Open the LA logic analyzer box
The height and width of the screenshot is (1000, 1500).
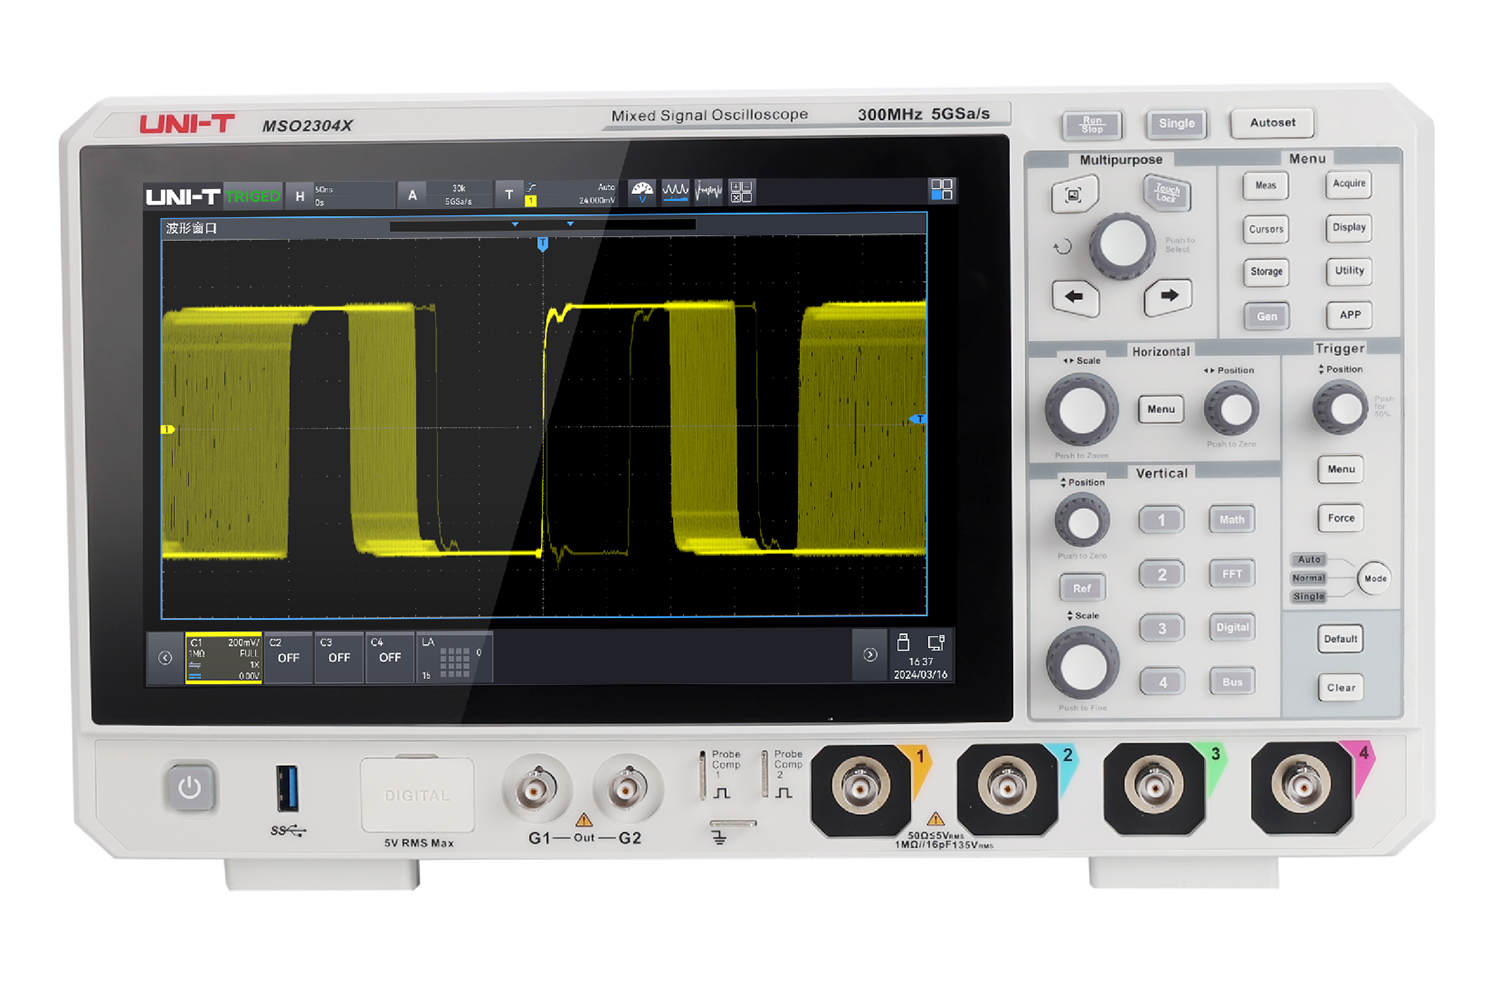tap(454, 658)
